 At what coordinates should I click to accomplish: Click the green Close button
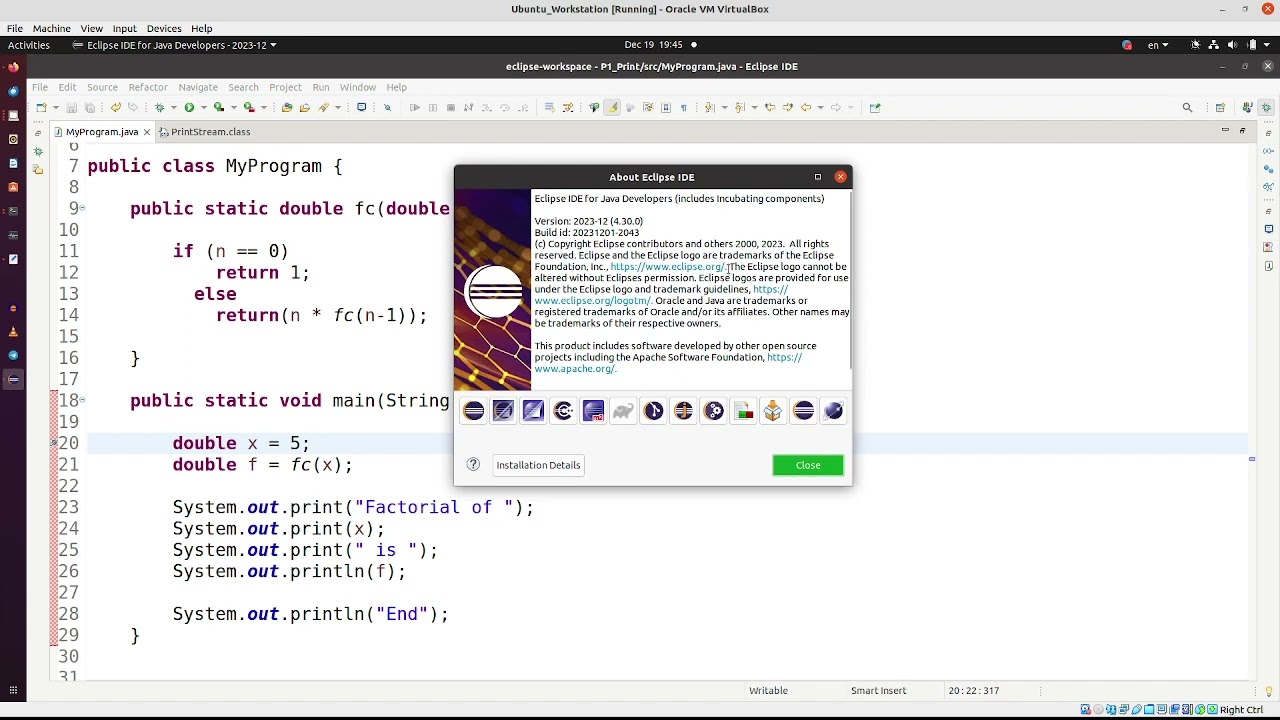[x=808, y=465]
